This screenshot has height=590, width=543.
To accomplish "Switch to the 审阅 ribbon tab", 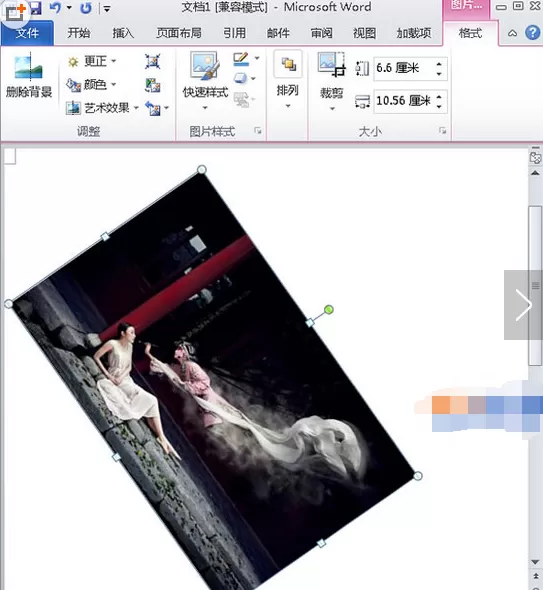I will 321,33.
